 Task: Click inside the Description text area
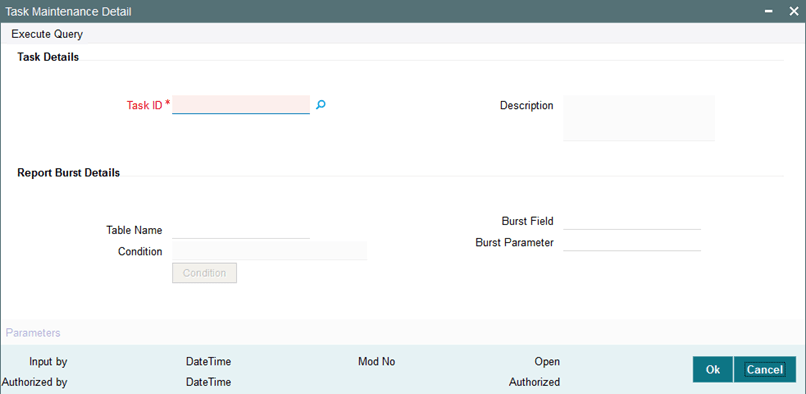click(639, 118)
